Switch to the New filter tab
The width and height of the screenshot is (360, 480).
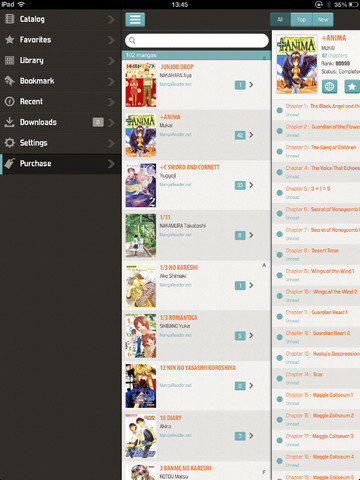(323, 20)
